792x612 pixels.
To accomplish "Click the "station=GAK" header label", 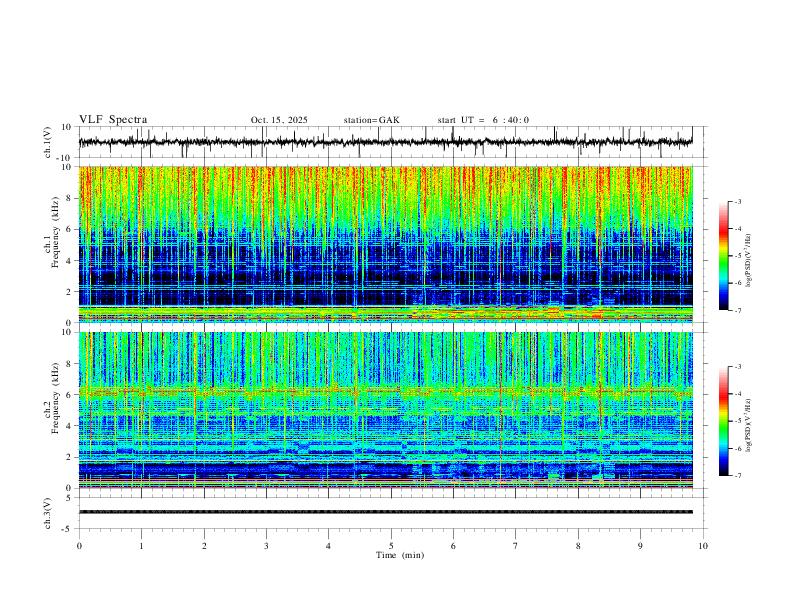I will click(x=371, y=120).
